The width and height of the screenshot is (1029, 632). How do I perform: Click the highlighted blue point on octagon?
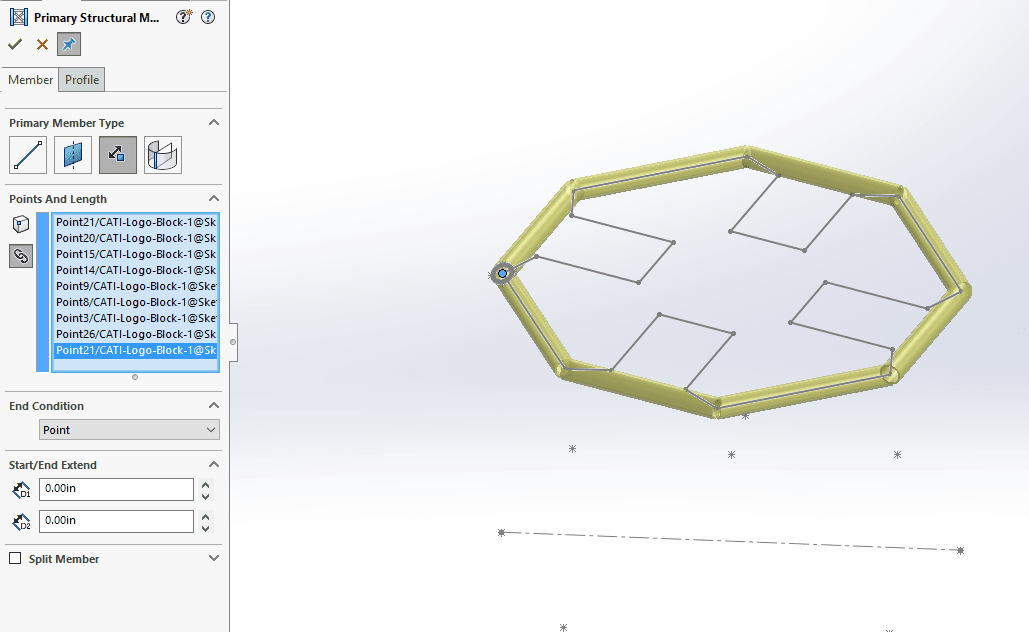pos(502,274)
